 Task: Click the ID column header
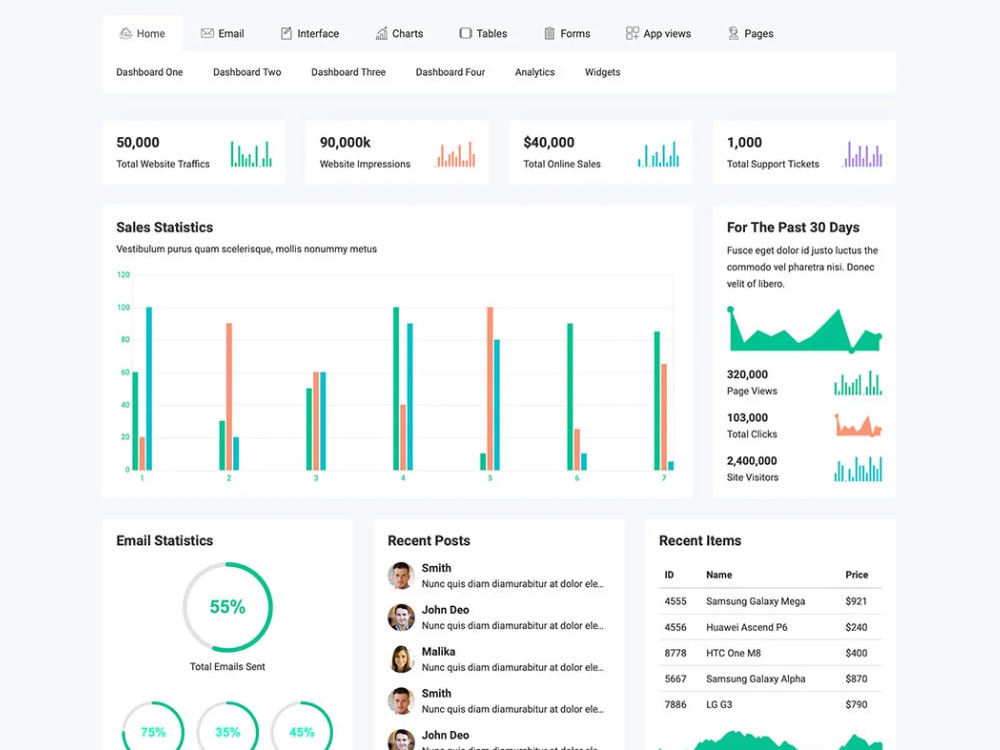pos(669,575)
